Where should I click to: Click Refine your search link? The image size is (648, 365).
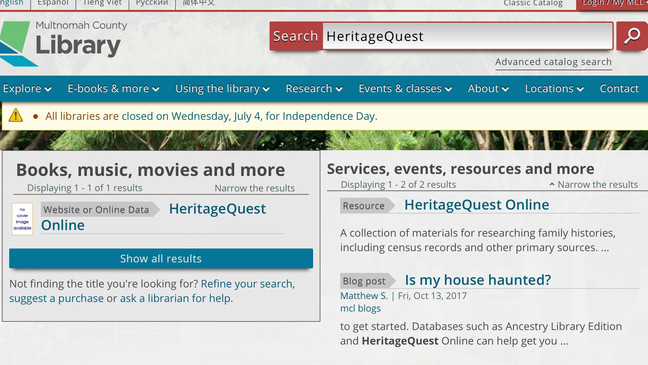click(x=247, y=284)
